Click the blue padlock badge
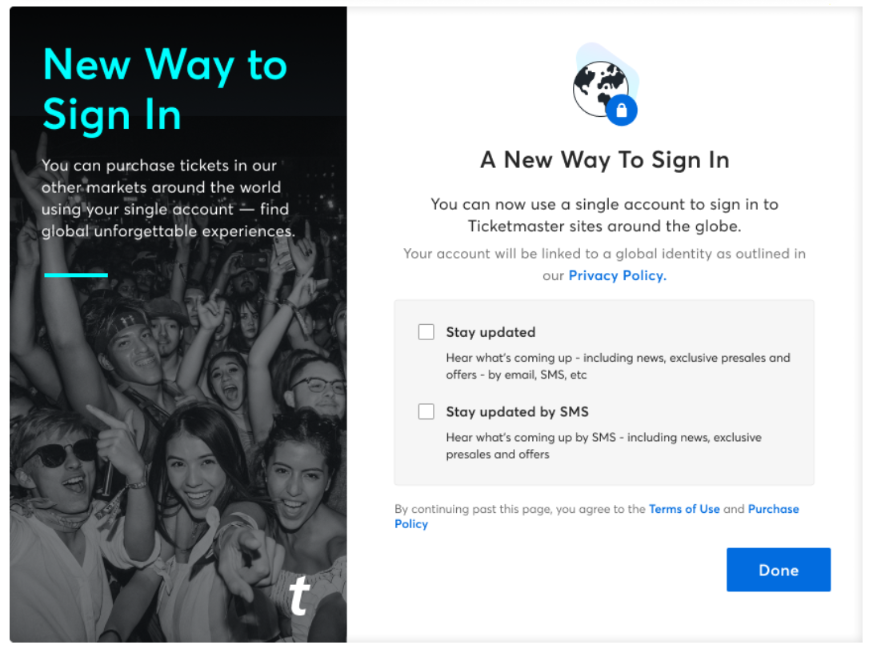 (622, 111)
